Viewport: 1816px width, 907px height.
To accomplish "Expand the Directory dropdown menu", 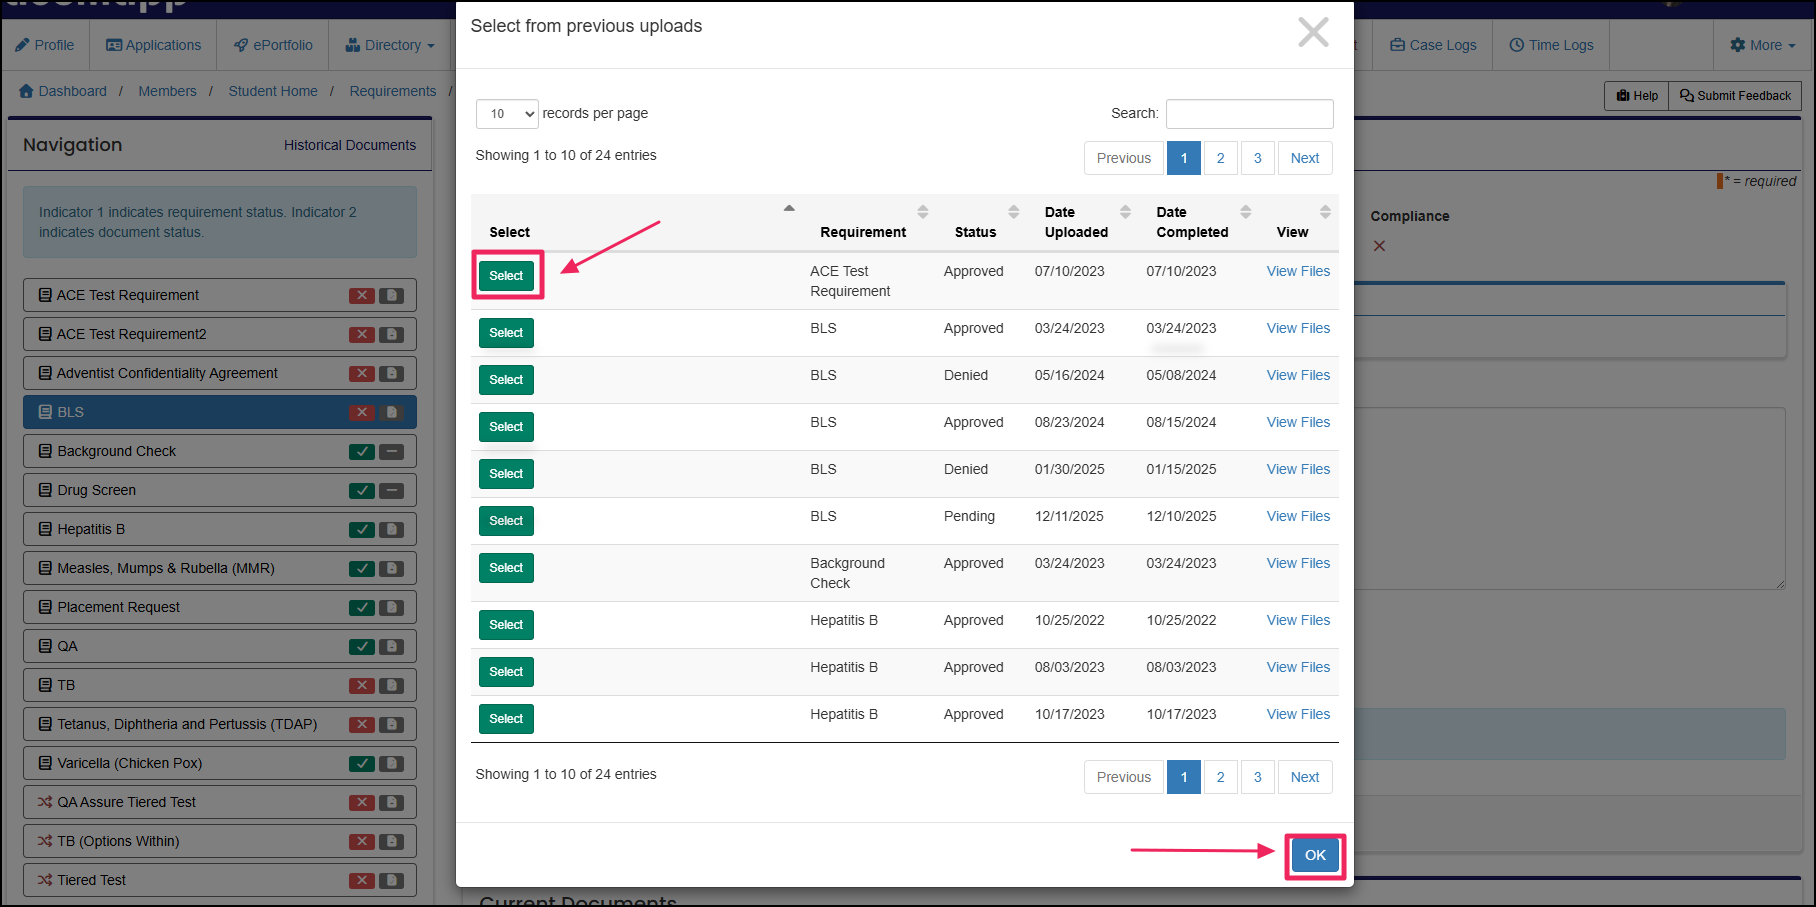I will pyautogui.click(x=390, y=44).
